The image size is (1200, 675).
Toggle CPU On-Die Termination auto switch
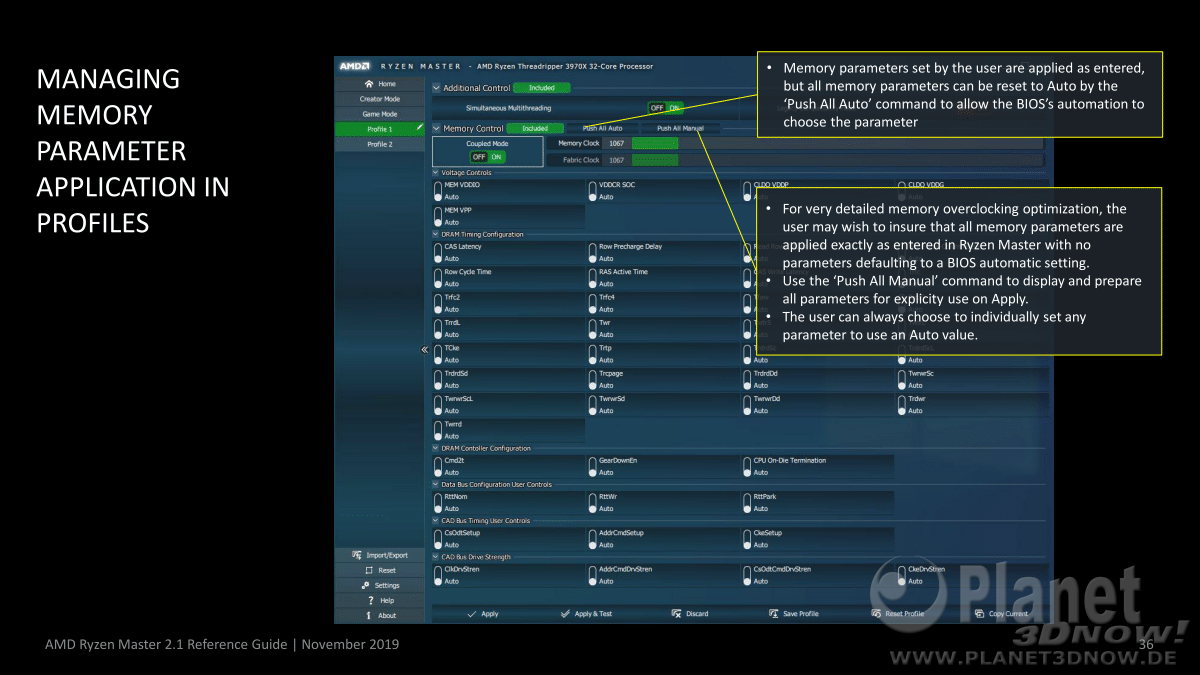(748, 466)
